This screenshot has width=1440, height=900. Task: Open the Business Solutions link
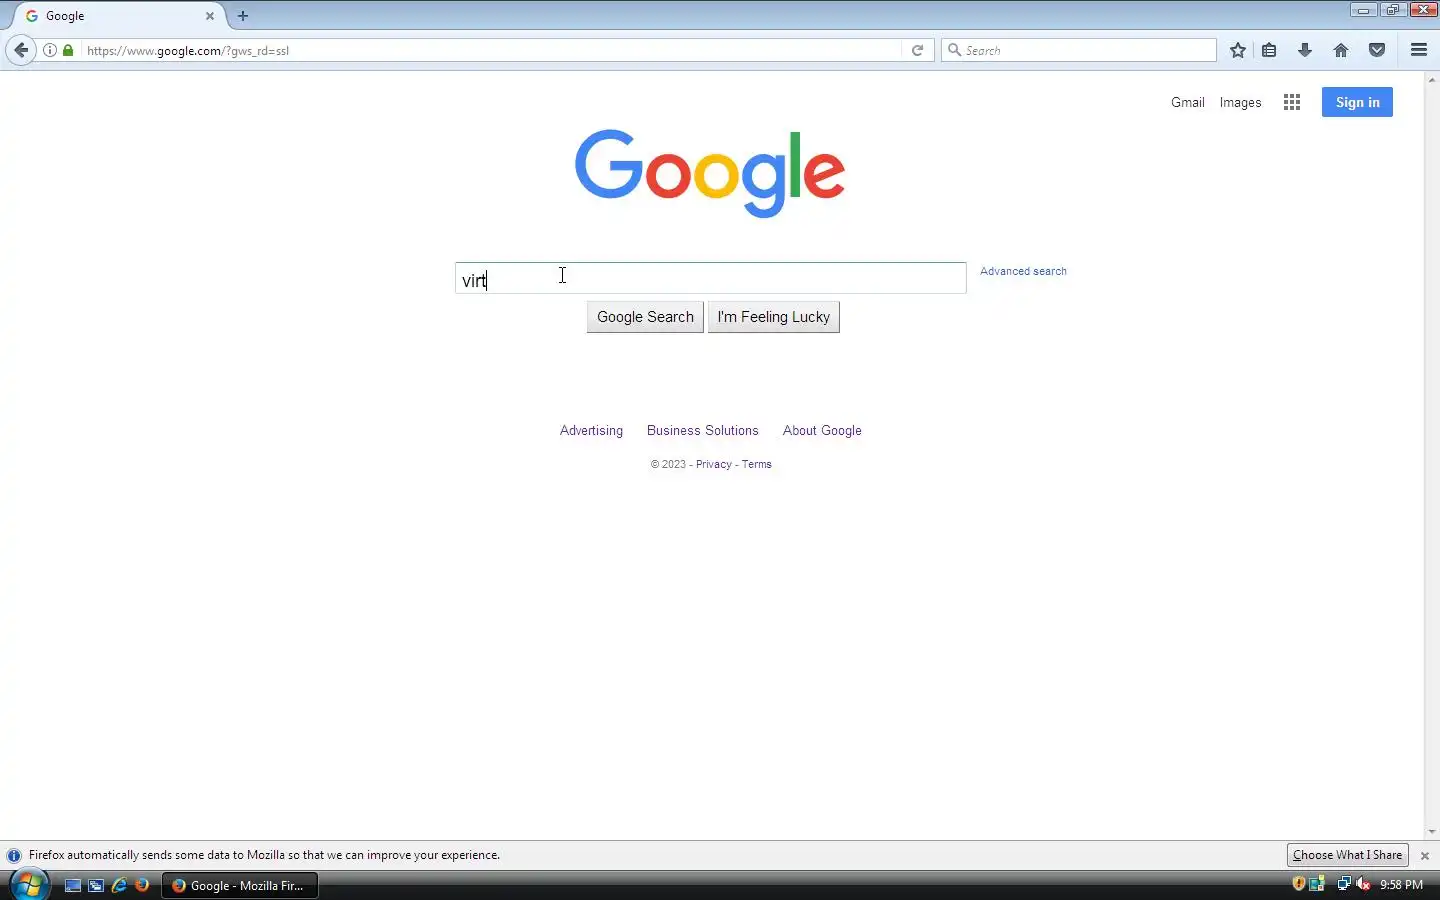[x=702, y=430]
